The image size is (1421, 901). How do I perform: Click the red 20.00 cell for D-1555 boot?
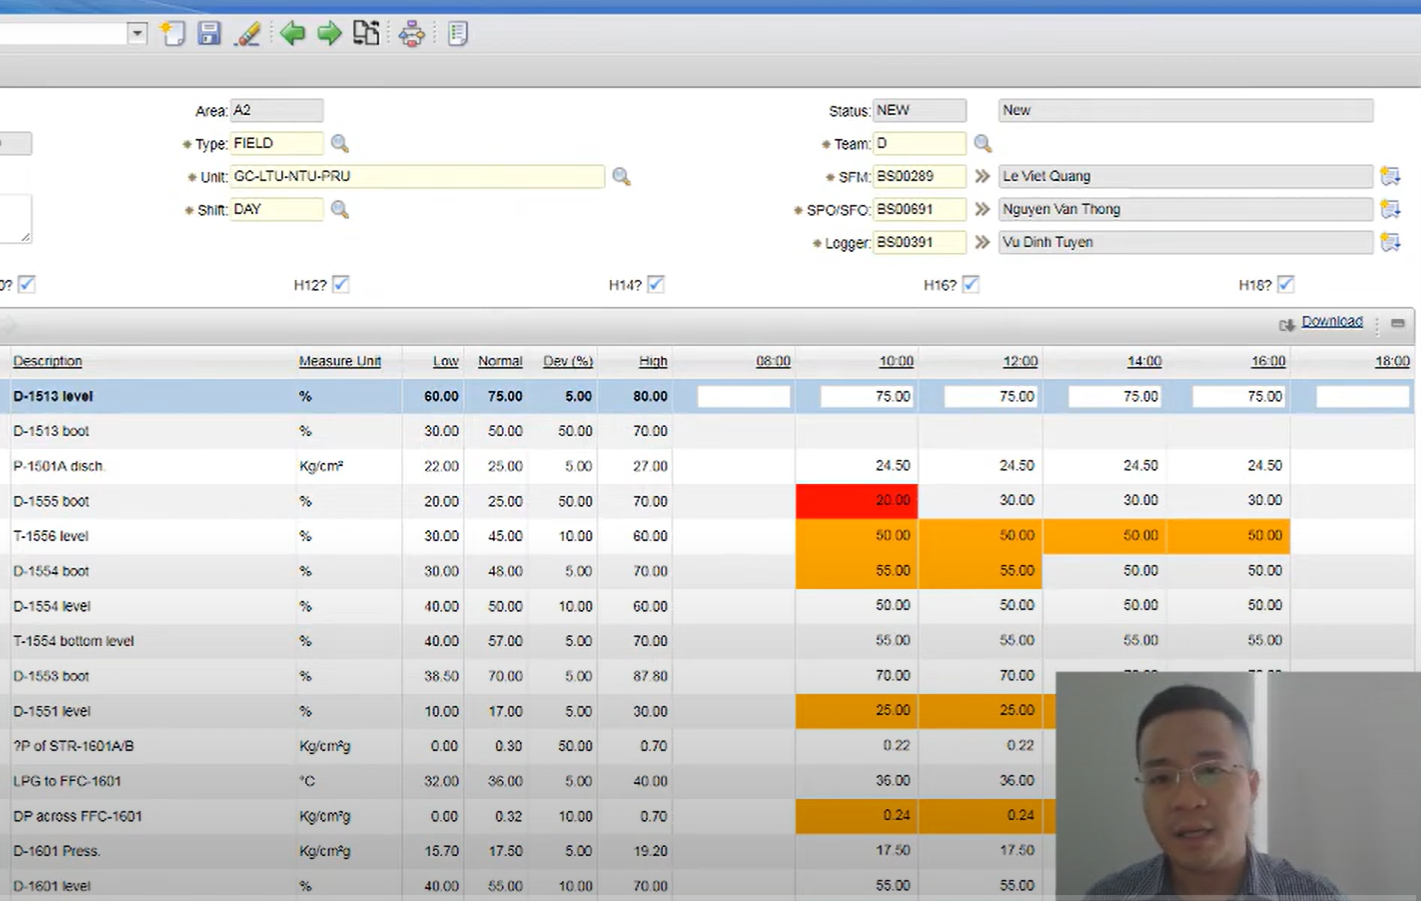point(857,500)
